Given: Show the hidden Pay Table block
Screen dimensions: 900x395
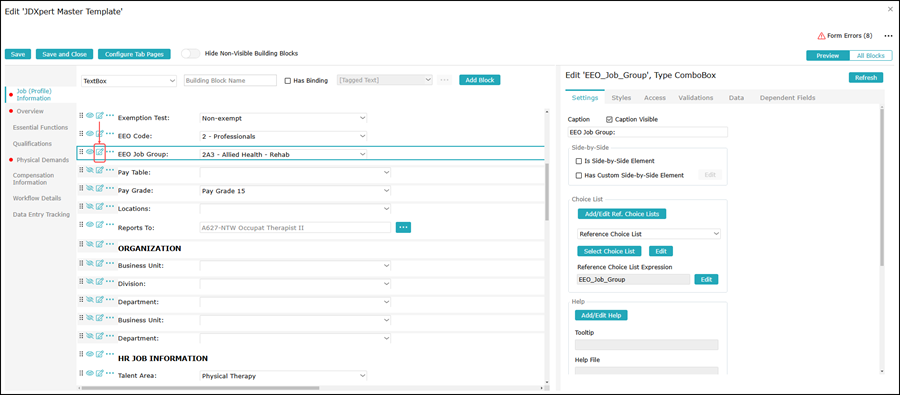Looking at the screenshot, I should 90,170.
